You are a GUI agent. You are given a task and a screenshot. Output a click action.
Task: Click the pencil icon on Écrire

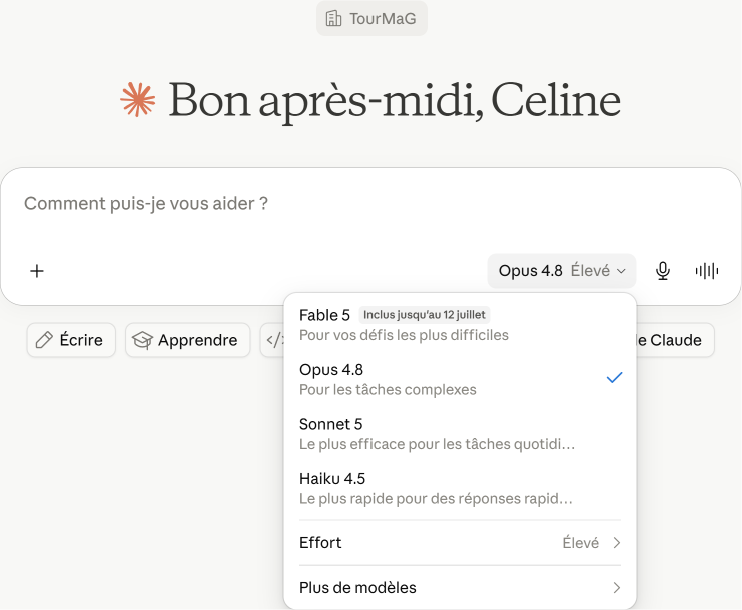[44, 340]
